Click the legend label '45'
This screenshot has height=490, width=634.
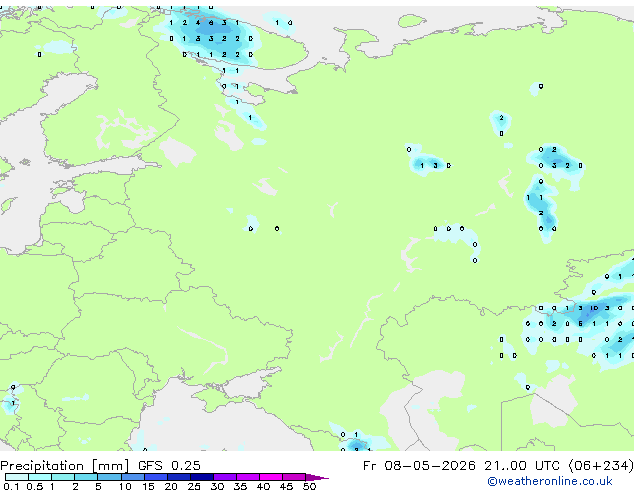point(287,486)
